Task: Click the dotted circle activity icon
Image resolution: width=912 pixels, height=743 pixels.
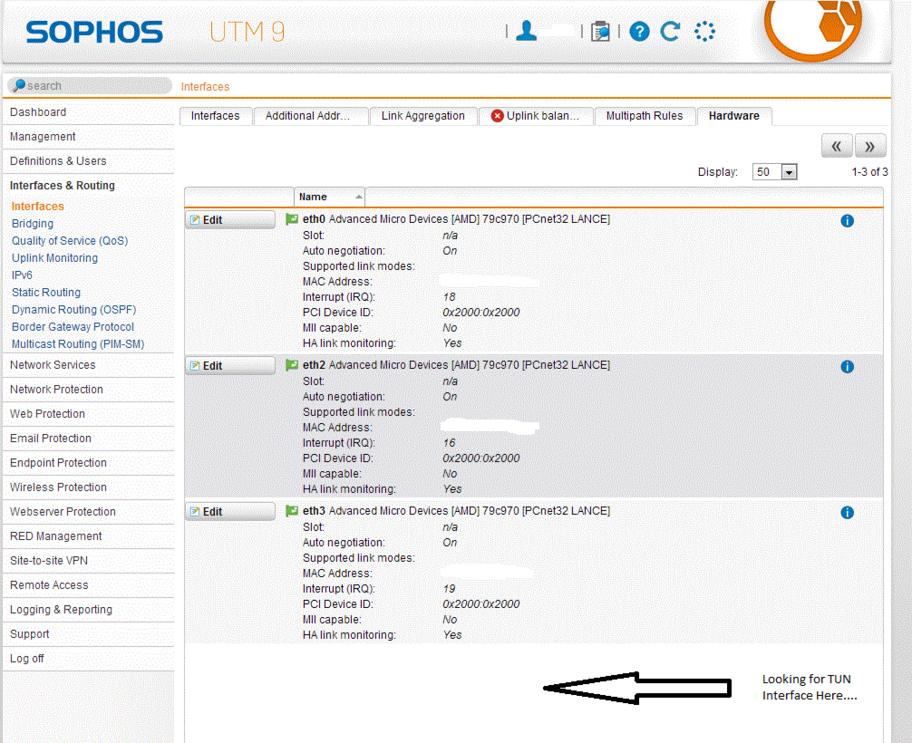Action: (x=705, y=31)
